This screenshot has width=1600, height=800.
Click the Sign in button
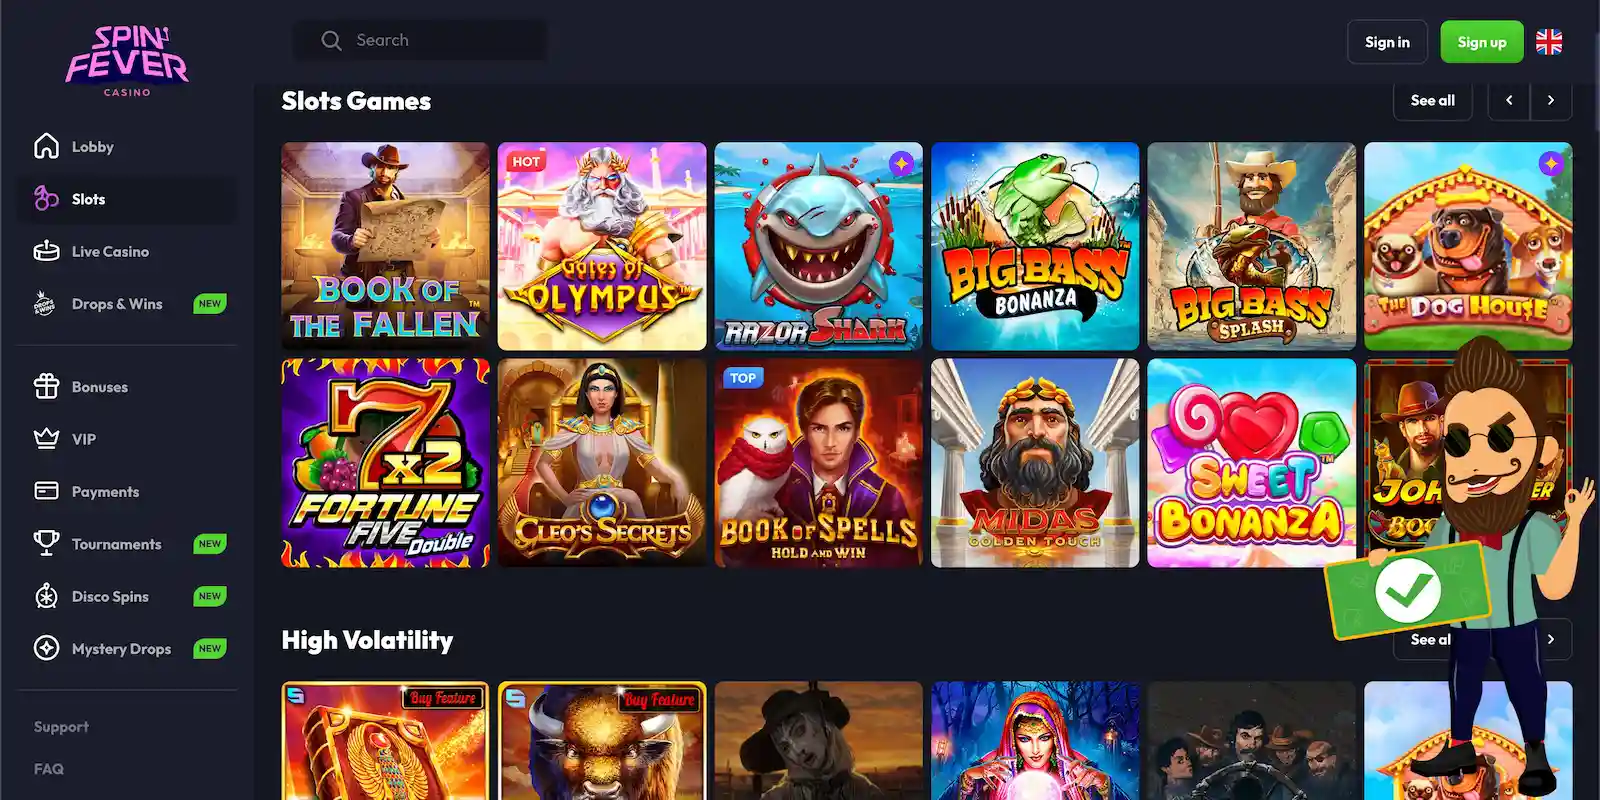tap(1387, 42)
